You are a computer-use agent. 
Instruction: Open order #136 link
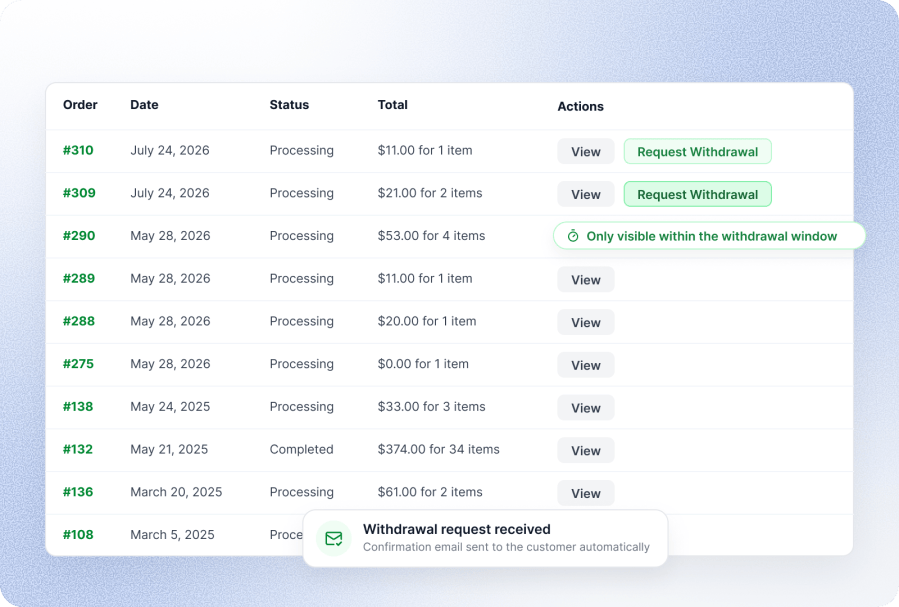pyautogui.click(x=78, y=492)
